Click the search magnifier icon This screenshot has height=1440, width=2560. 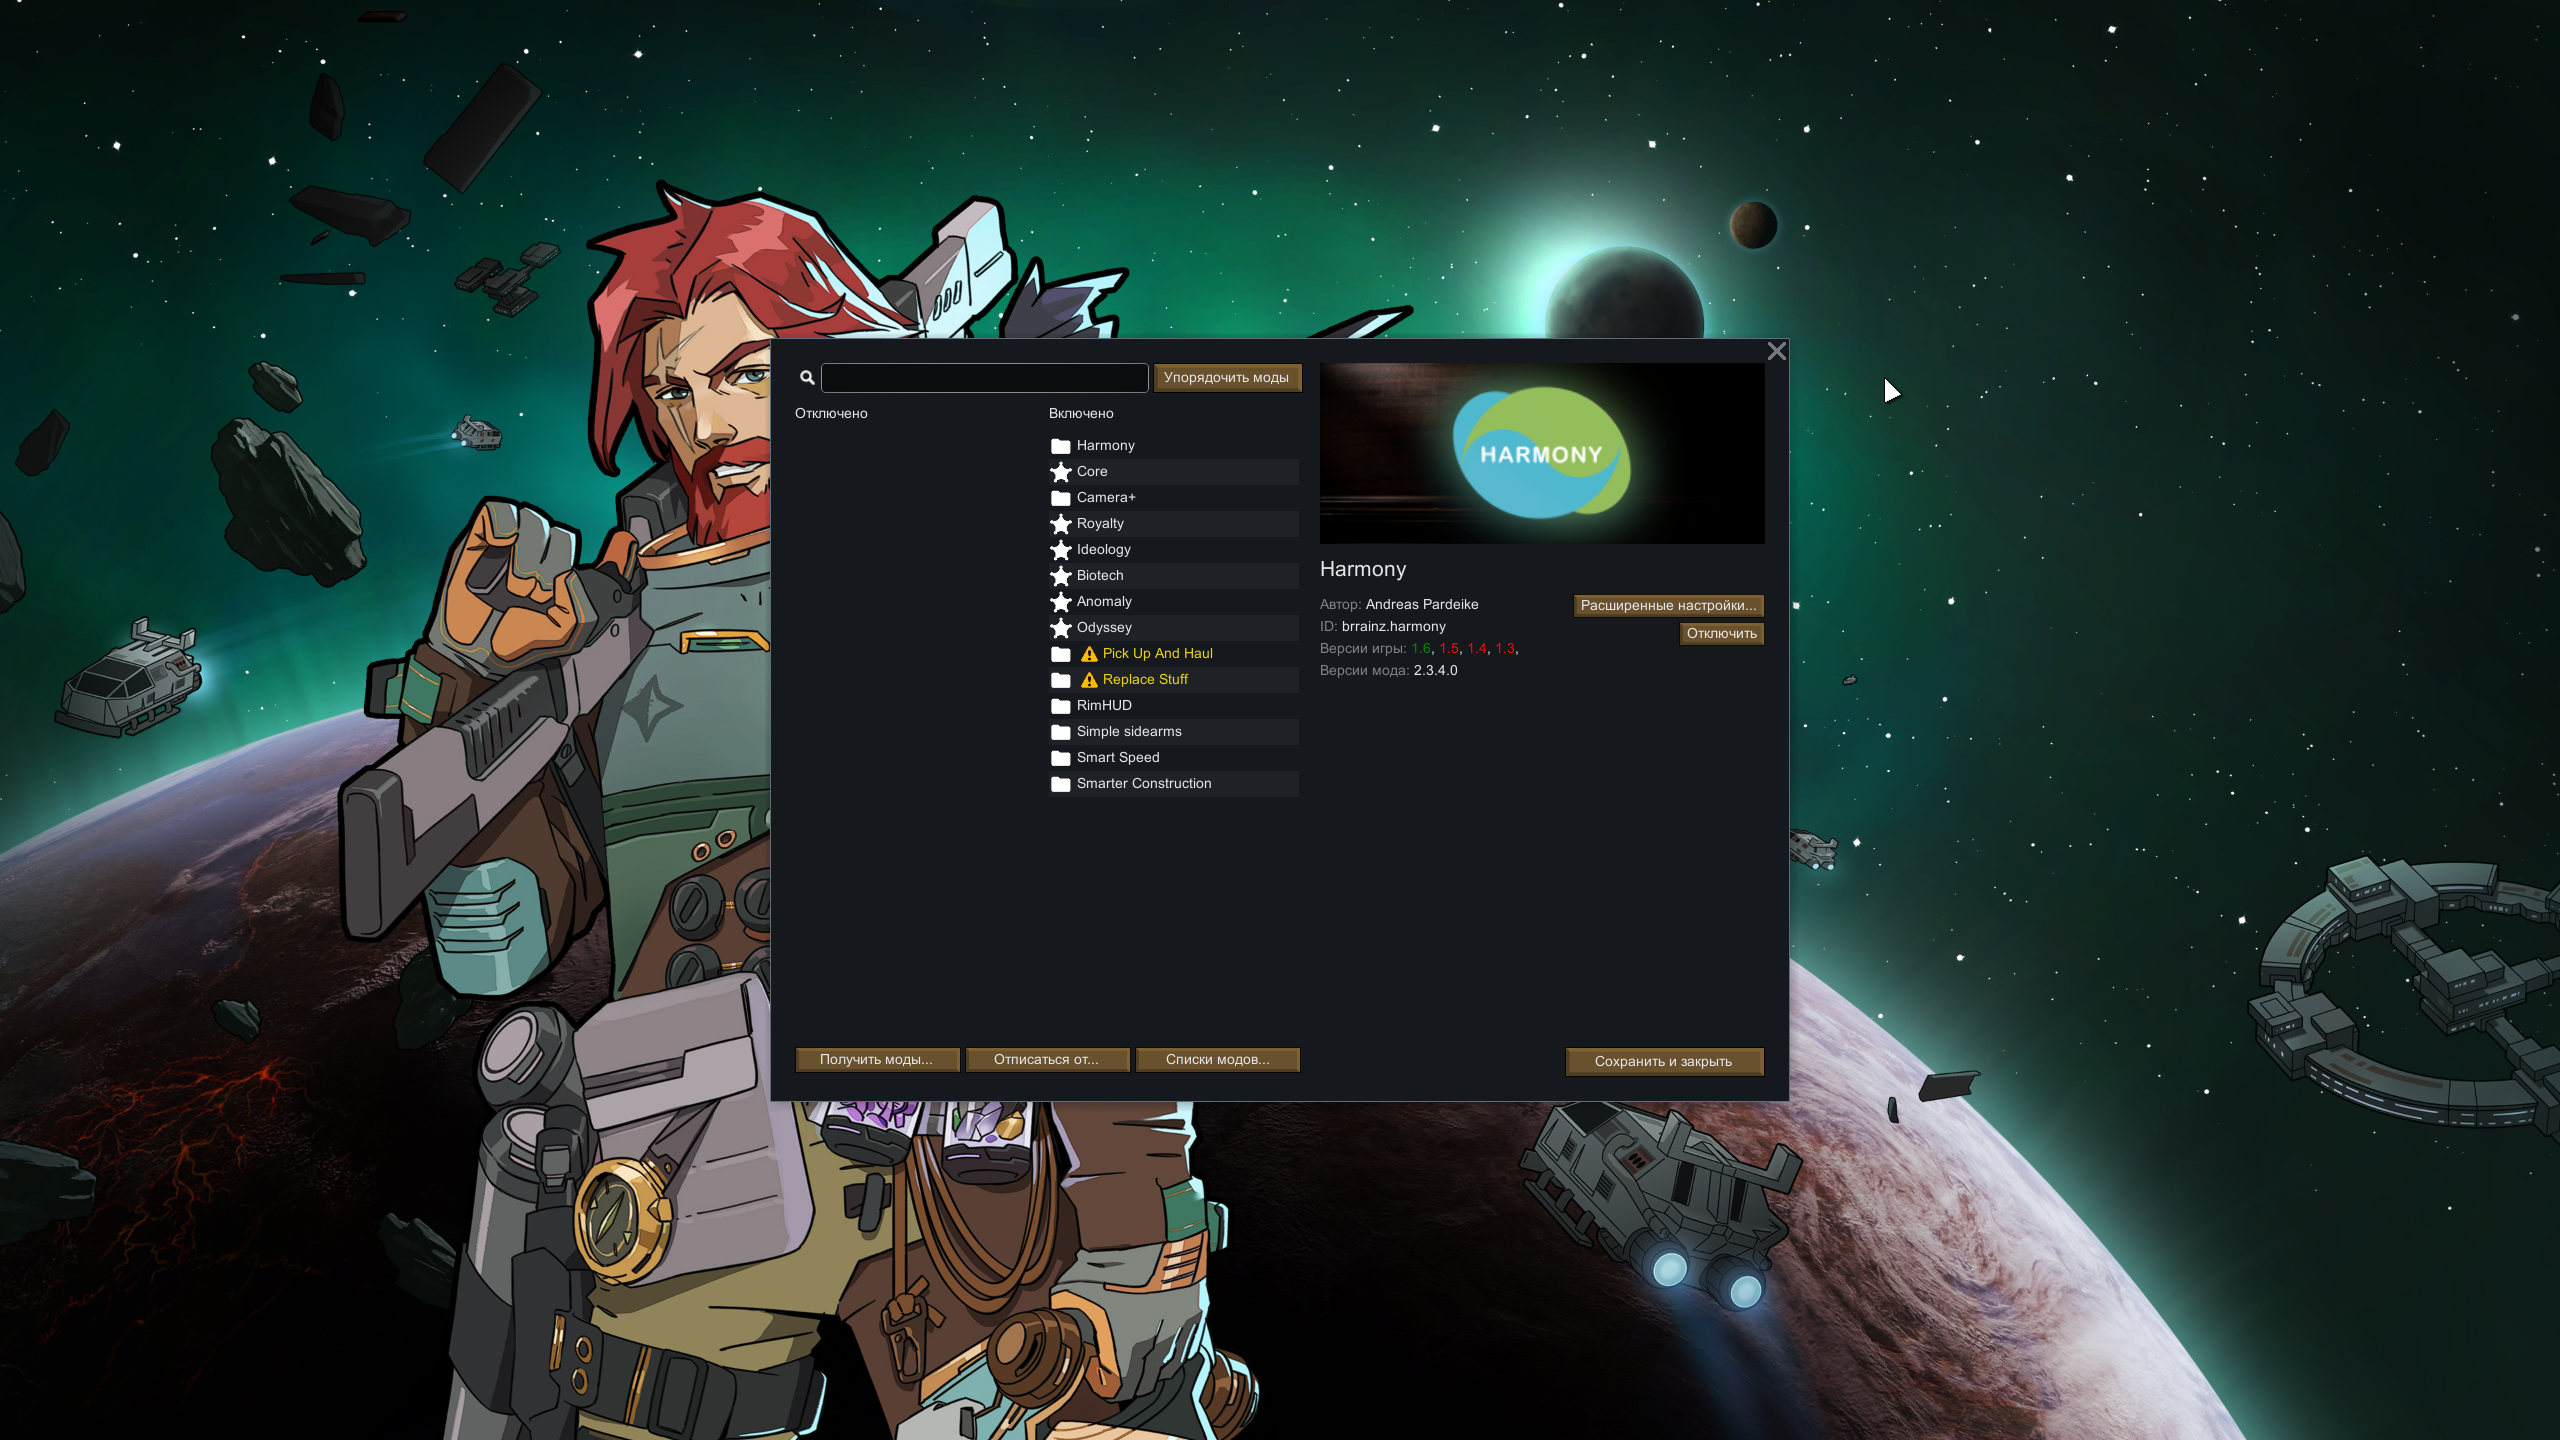(807, 378)
